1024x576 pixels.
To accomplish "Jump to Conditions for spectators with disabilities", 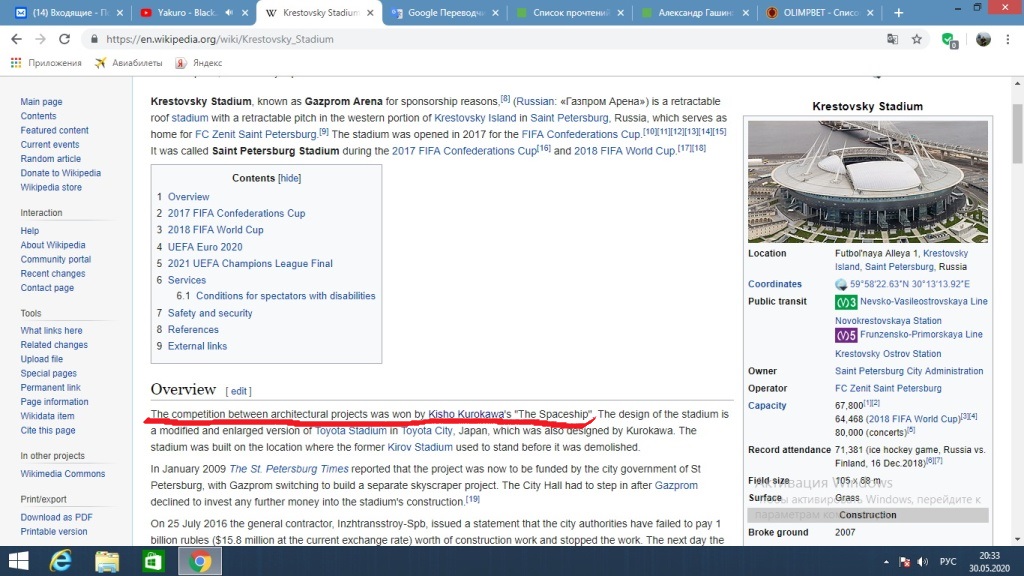I will [x=285, y=296].
